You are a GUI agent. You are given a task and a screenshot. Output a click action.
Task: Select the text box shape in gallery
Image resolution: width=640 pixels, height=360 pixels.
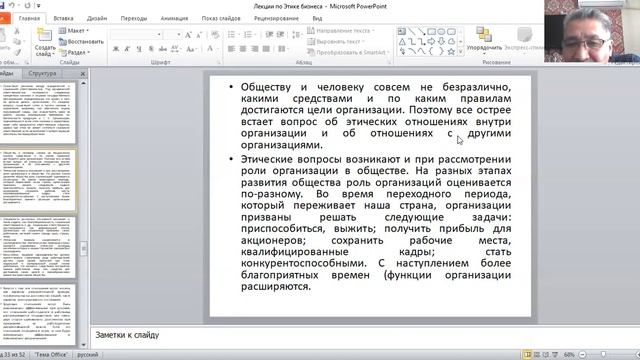point(402,31)
